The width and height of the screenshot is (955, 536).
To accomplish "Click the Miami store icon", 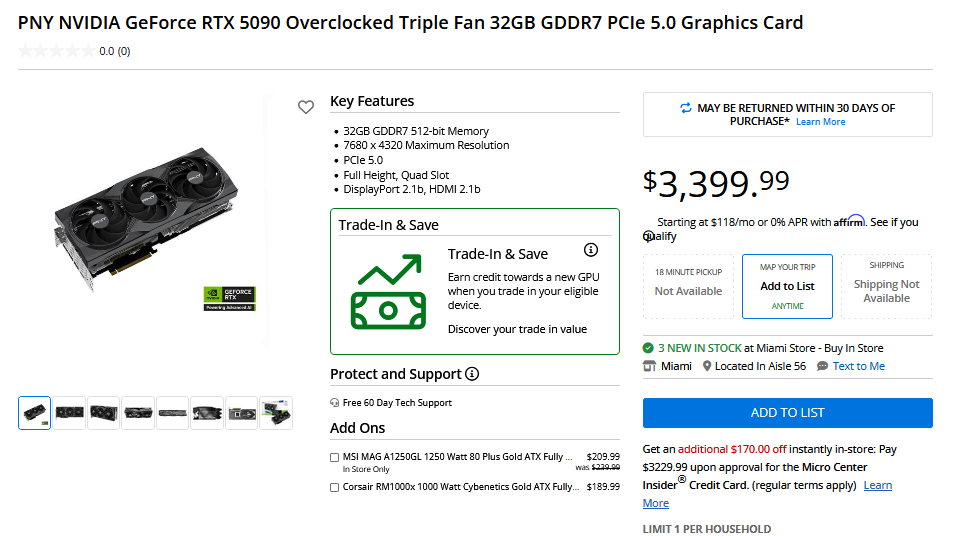I will 649,366.
